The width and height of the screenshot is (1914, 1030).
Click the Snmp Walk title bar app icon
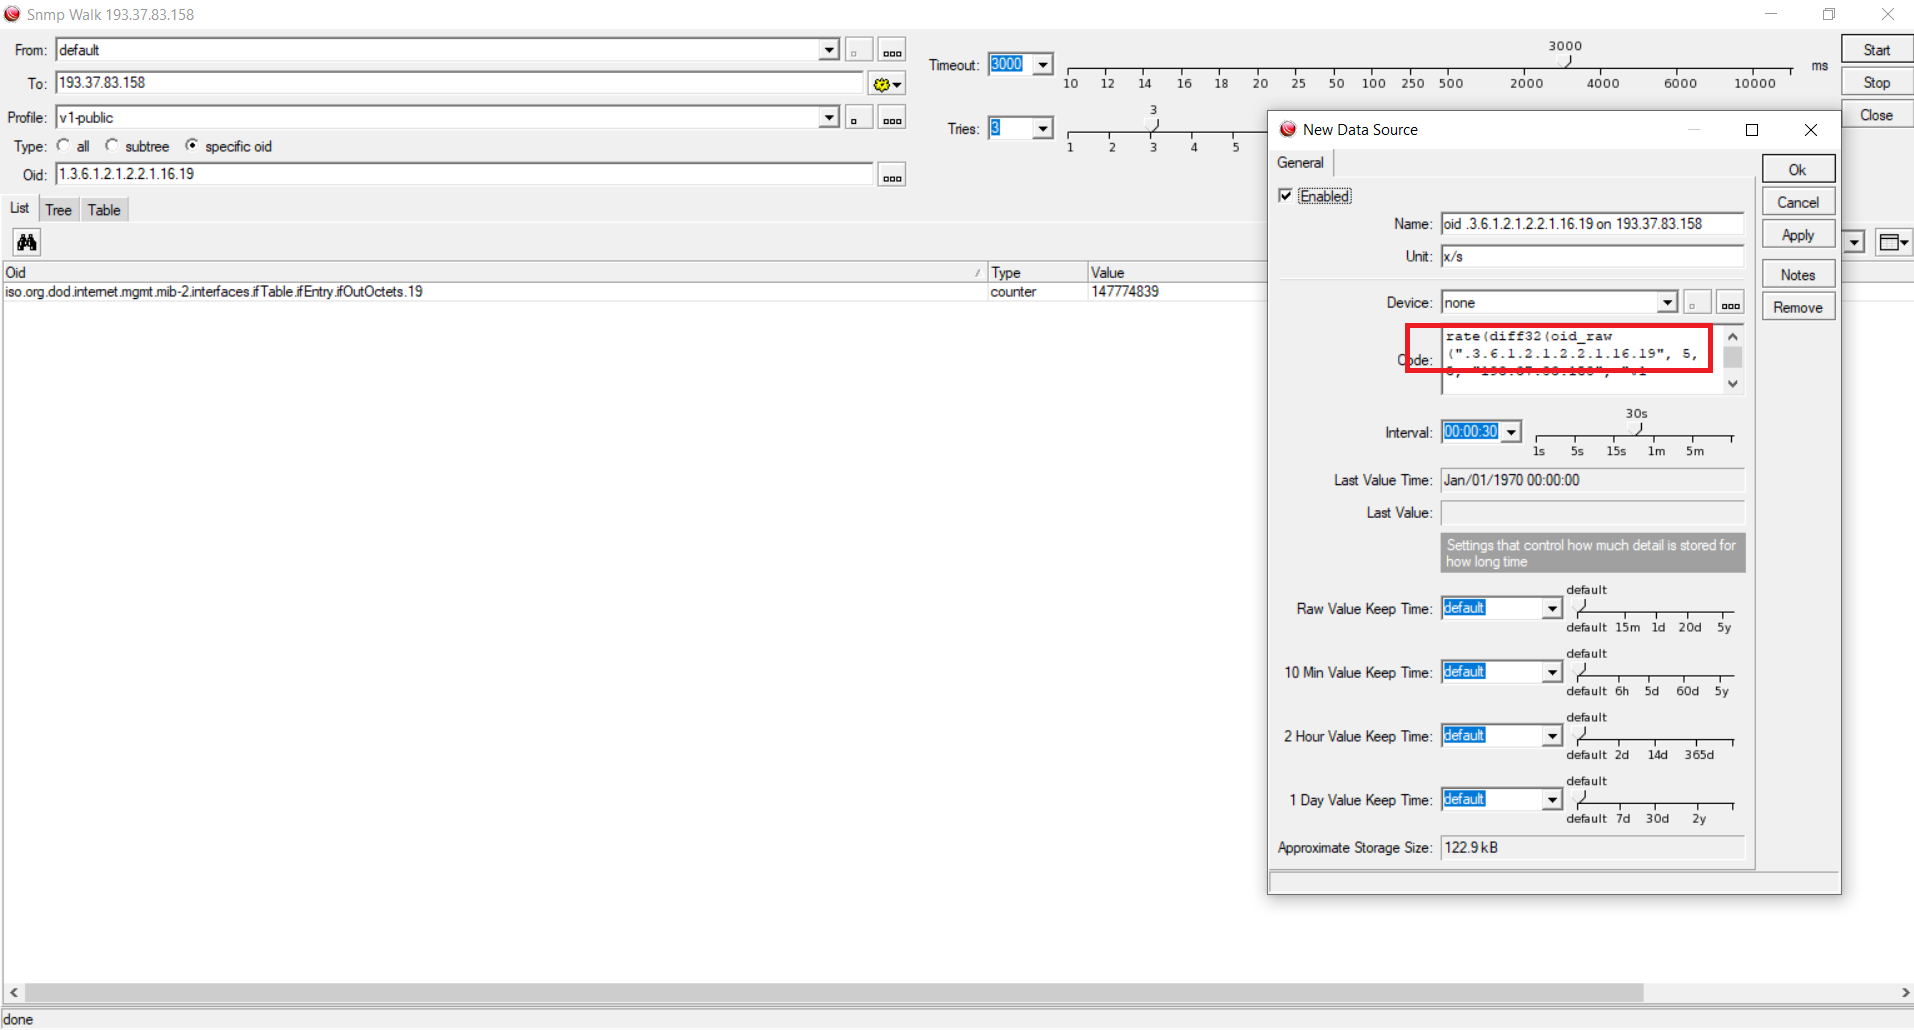[x=12, y=14]
